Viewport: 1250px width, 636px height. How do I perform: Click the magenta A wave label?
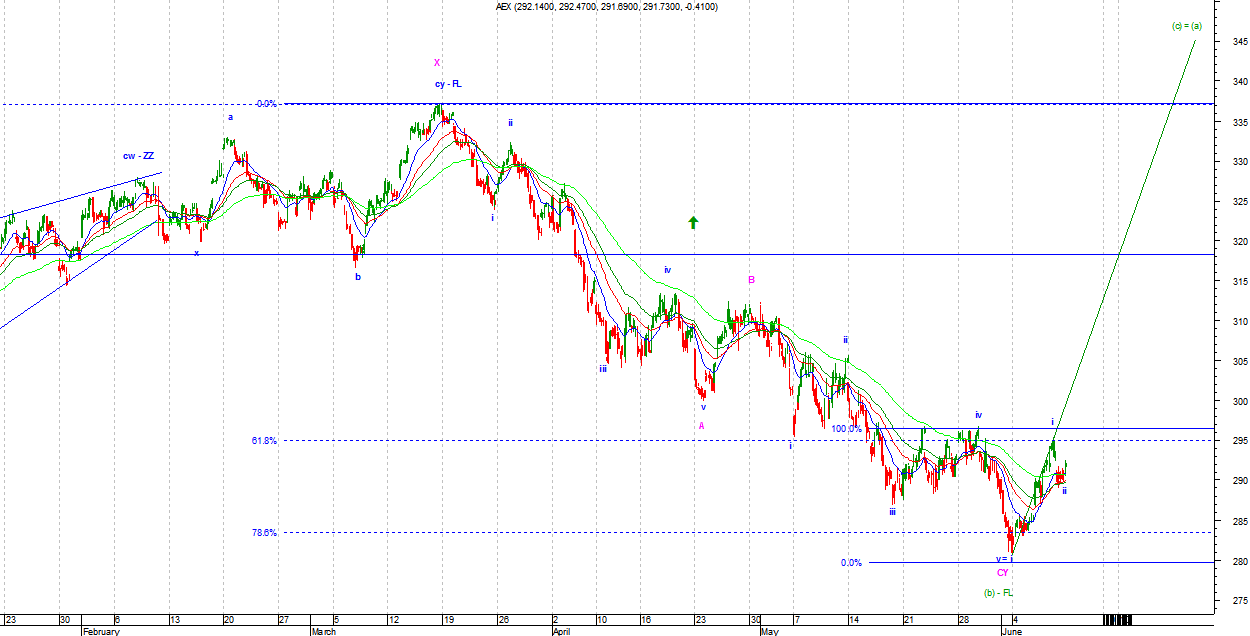click(x=701, y=425)
